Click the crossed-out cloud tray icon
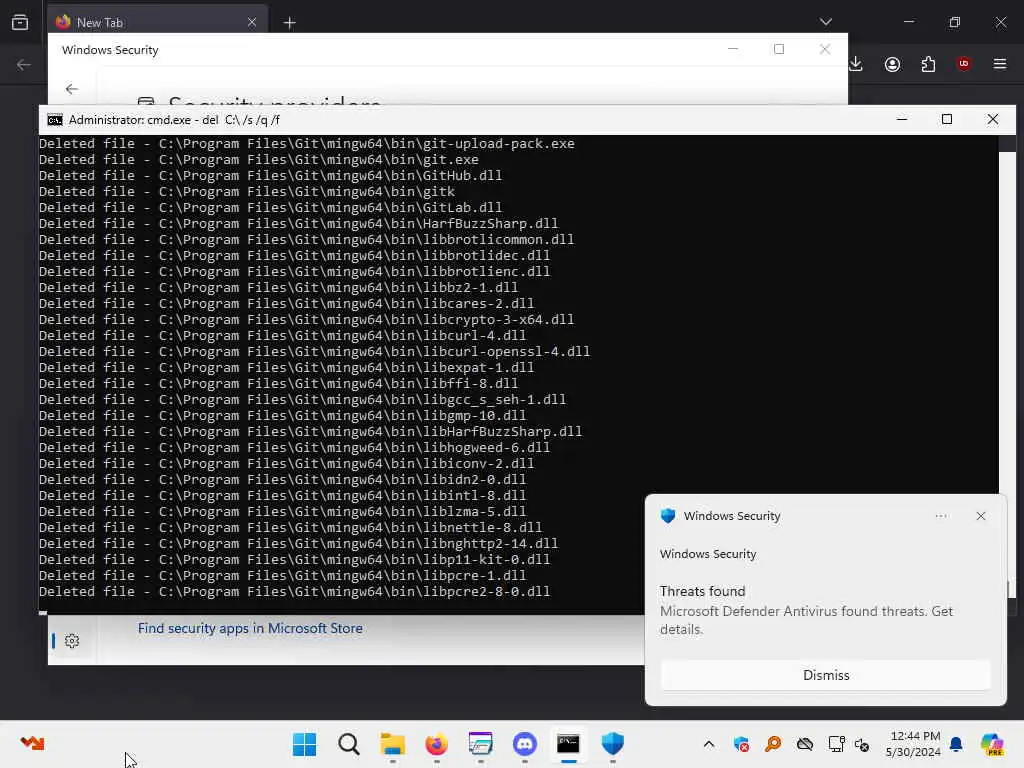The height and width of the screenshot is (768, 1024). click(805, 744)
